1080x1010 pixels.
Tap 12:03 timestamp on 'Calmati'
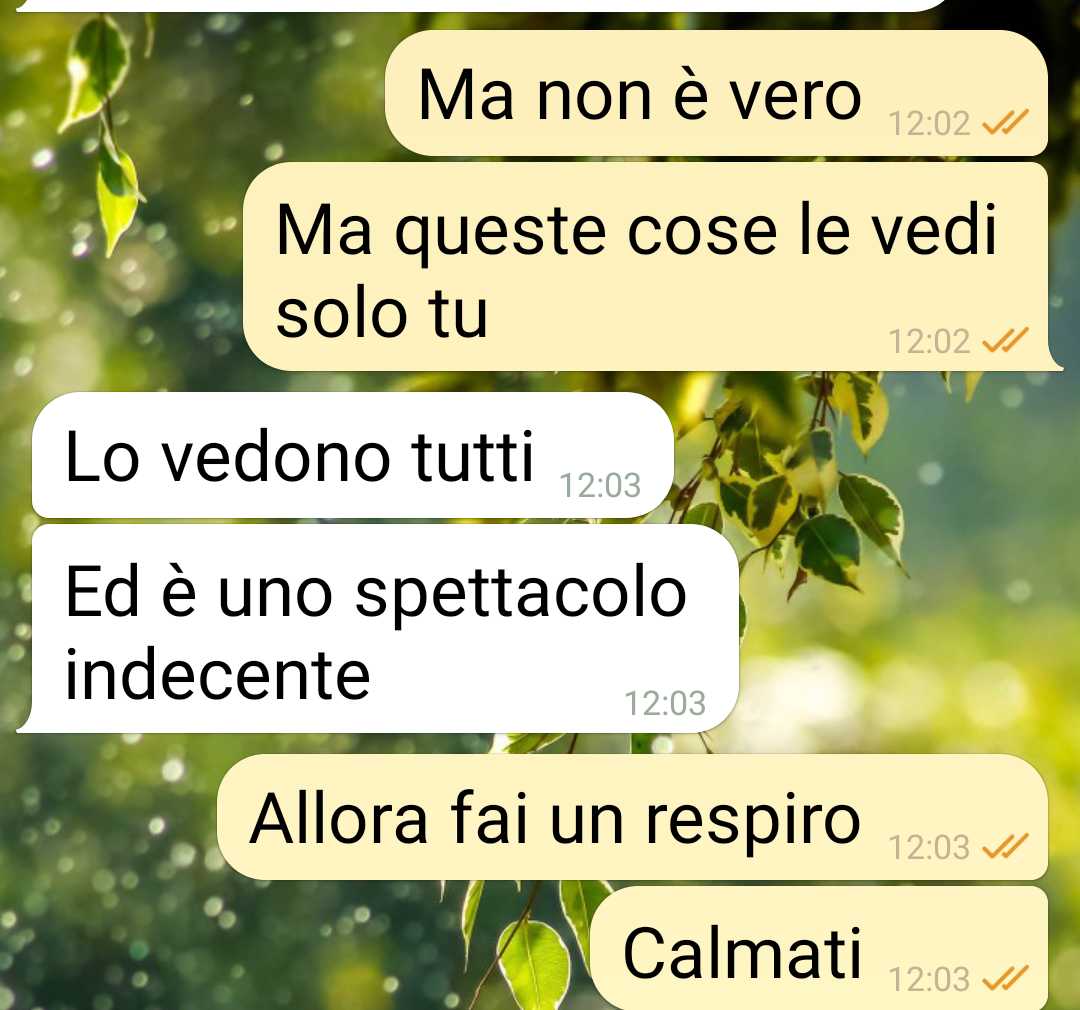point(929,980)
